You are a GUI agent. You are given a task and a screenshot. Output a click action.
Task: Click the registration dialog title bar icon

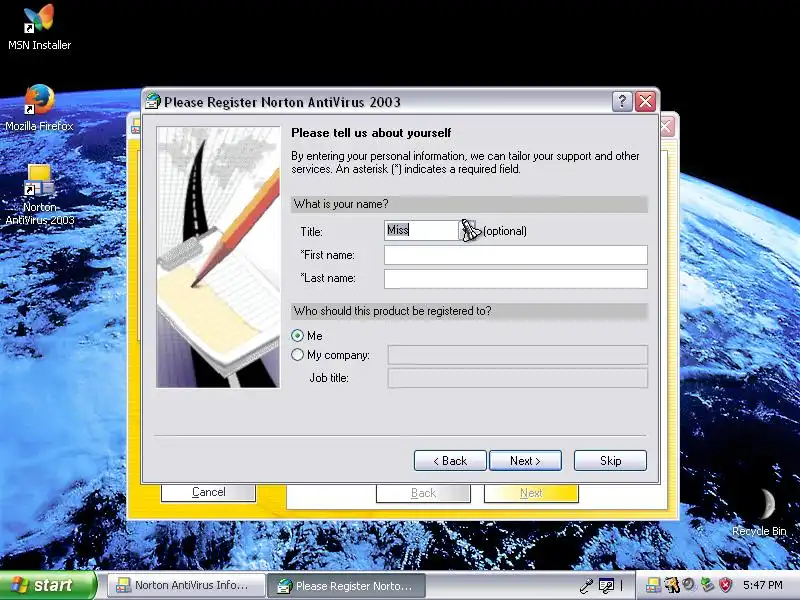[x=153, y=102]
